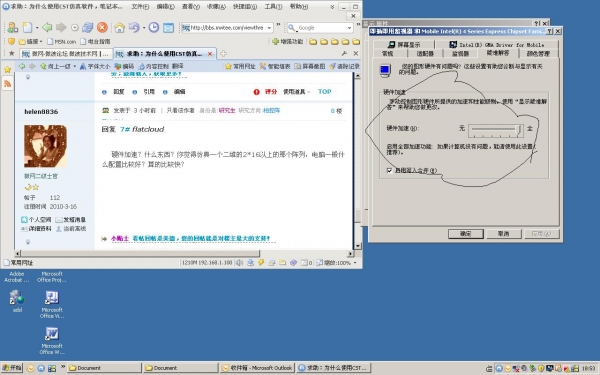Open the Google search engine dropdown
Image resolution: width=600 pixels, height=375 pixels.
coord(349,28)
